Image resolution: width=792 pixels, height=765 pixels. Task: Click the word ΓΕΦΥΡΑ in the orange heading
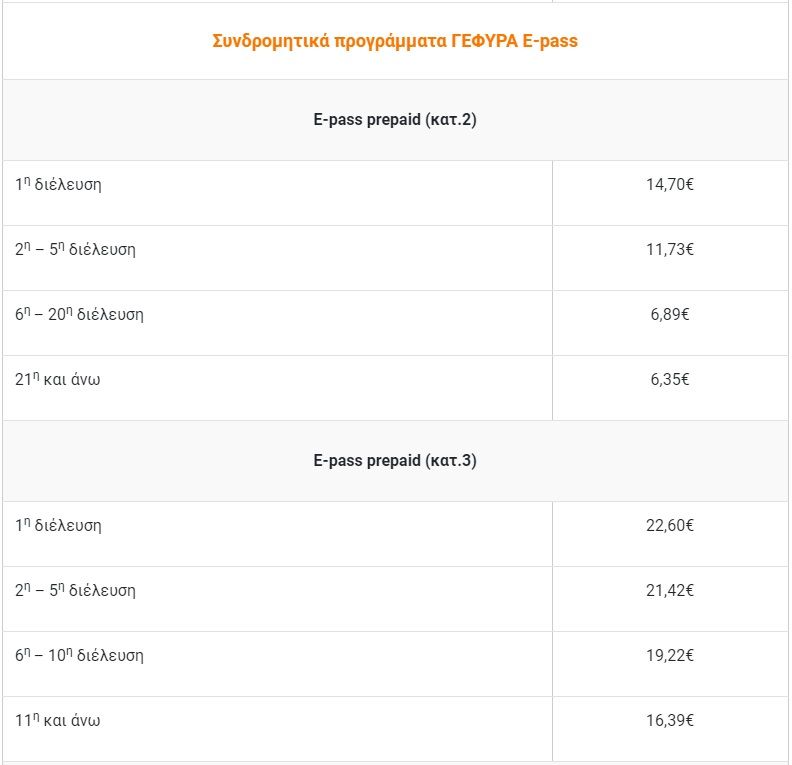(x=485, y=41)
